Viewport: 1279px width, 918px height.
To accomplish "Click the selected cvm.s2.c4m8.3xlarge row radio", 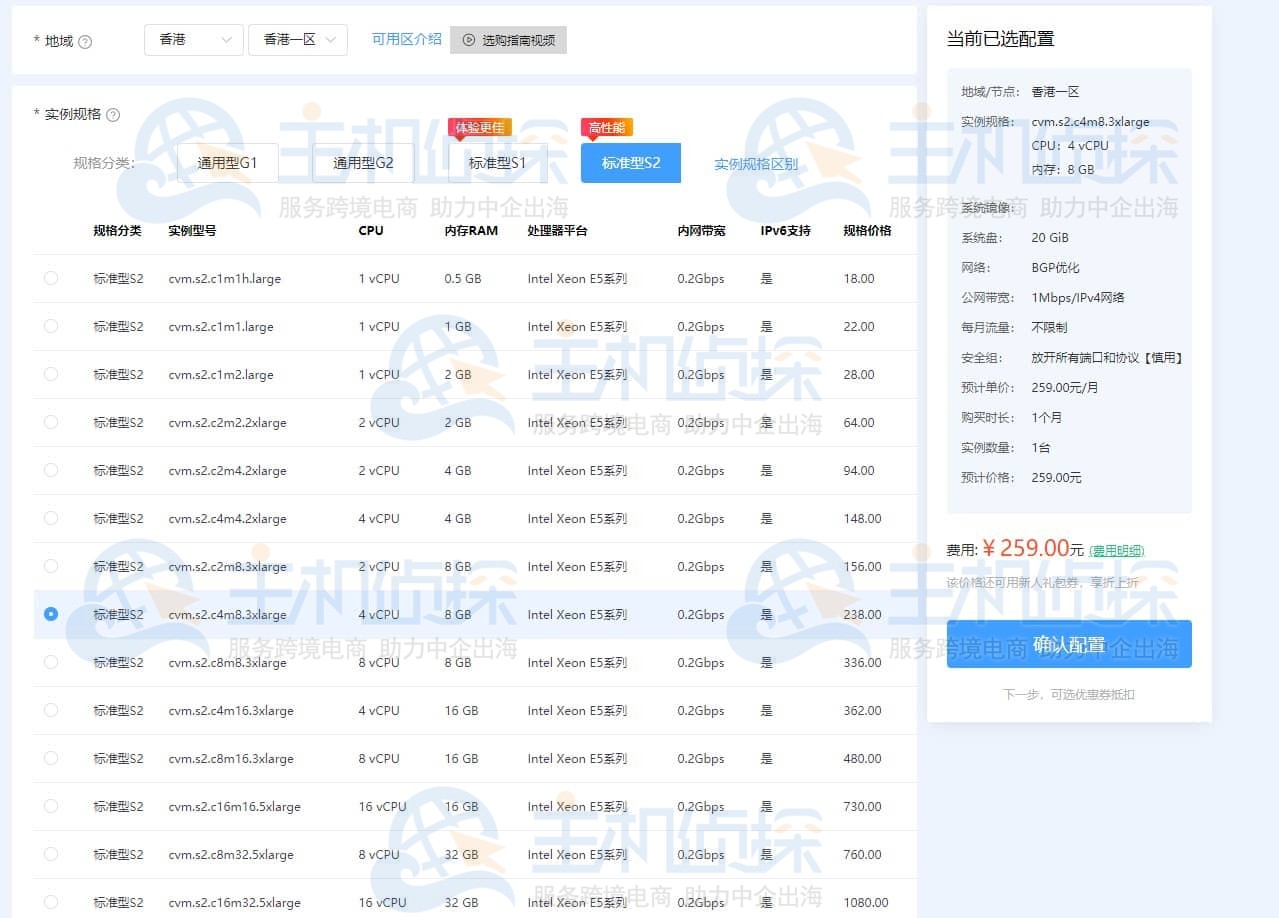I will tap(51, 614).
